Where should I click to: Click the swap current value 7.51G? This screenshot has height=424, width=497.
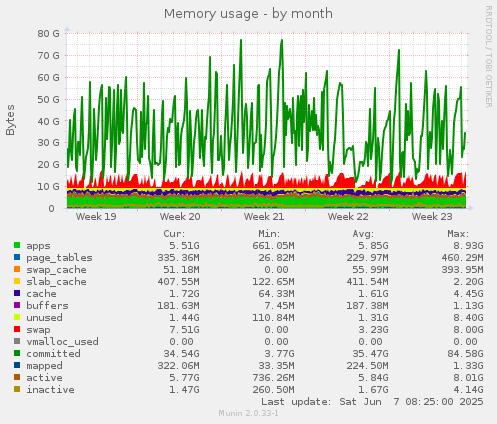[x=184, y=330]
